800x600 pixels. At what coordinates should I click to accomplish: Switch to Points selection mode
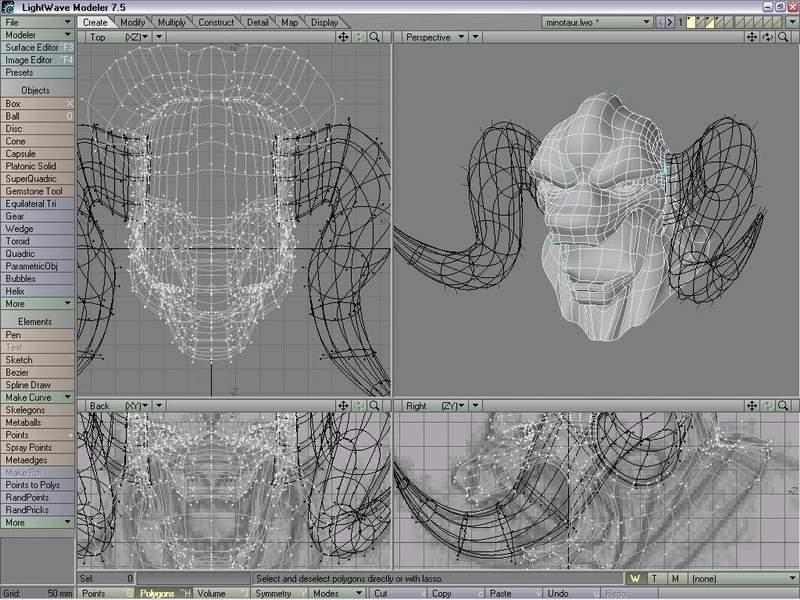point(106,593)
